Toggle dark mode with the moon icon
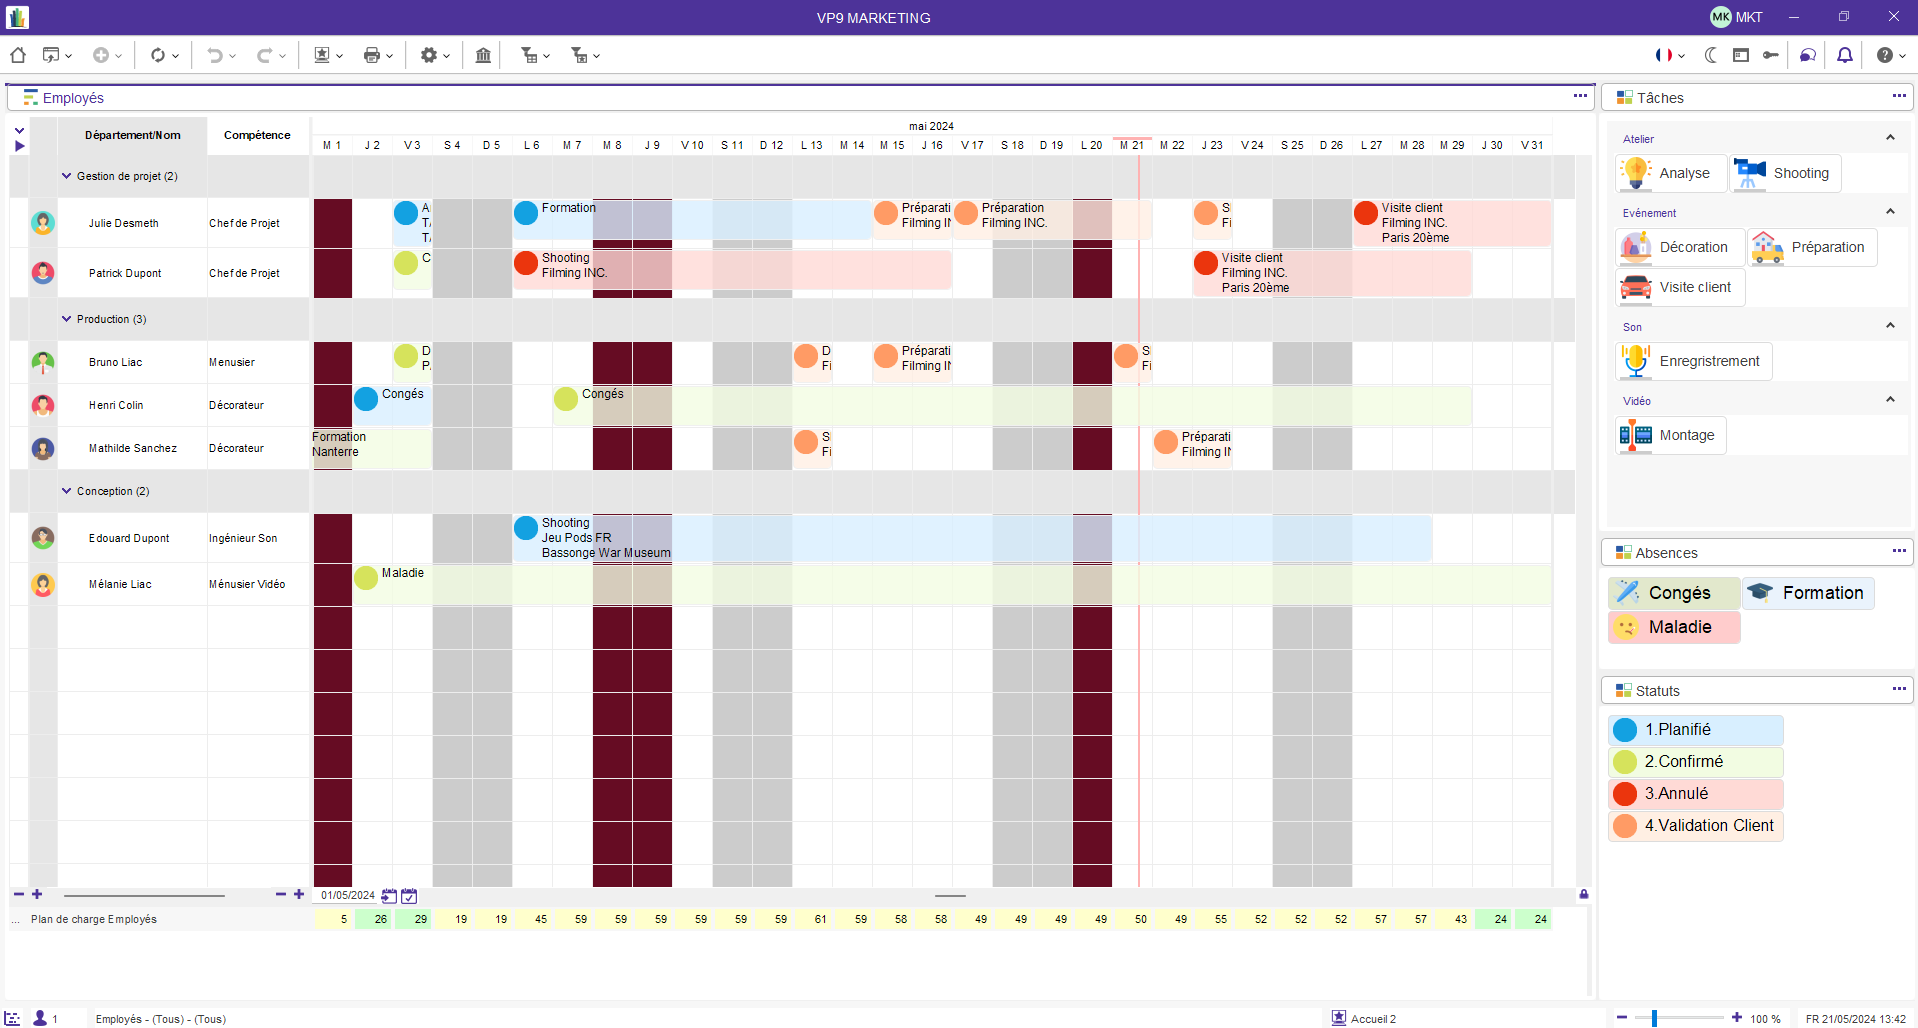The height and width of the screenshot is (1028, 1918). point(1711,56)
